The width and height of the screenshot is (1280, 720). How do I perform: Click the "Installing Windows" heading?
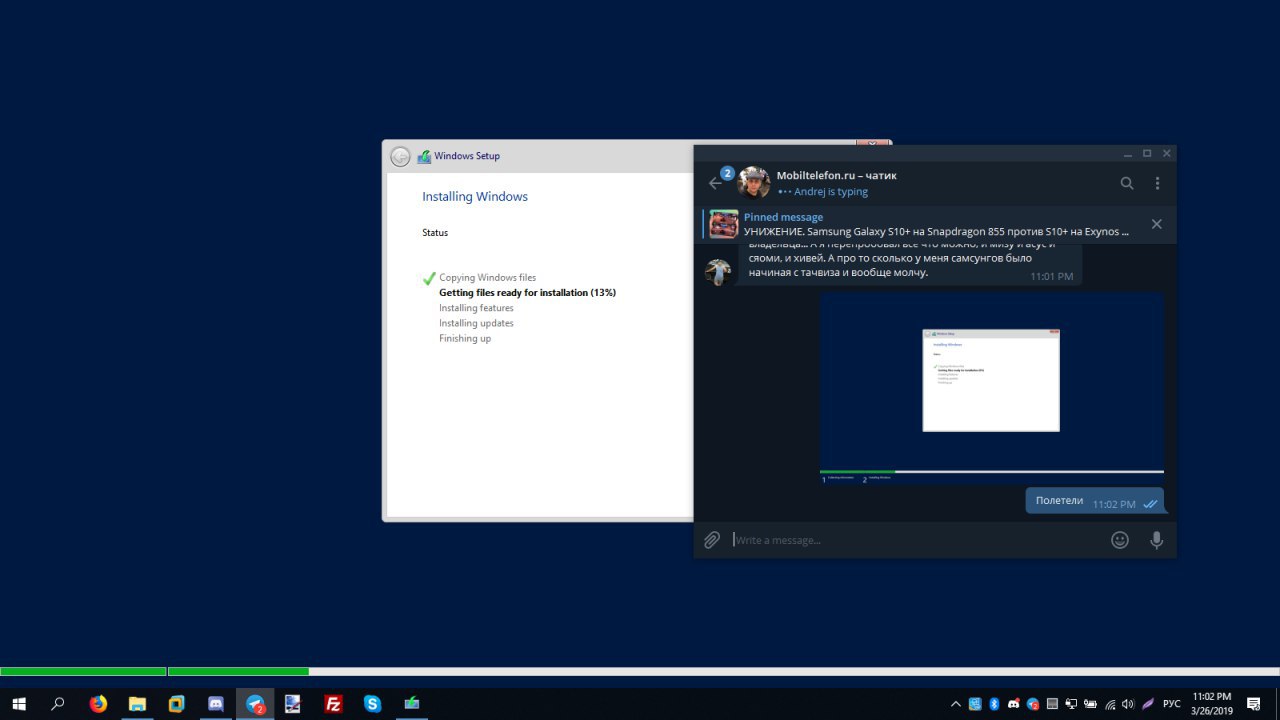[475, 196]
